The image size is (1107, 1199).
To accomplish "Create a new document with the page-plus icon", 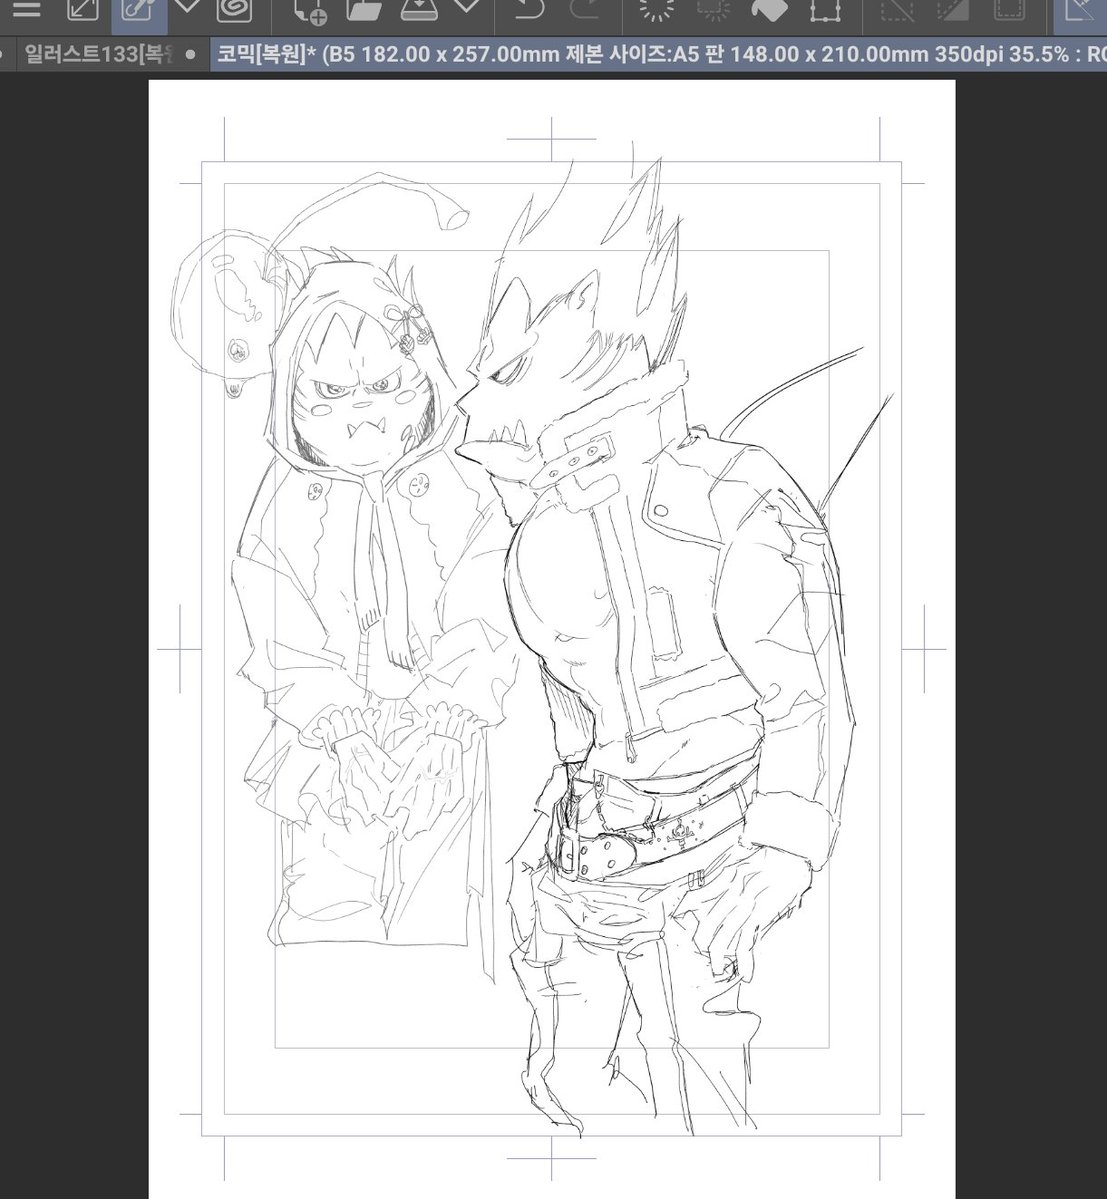I will (310, 11).
